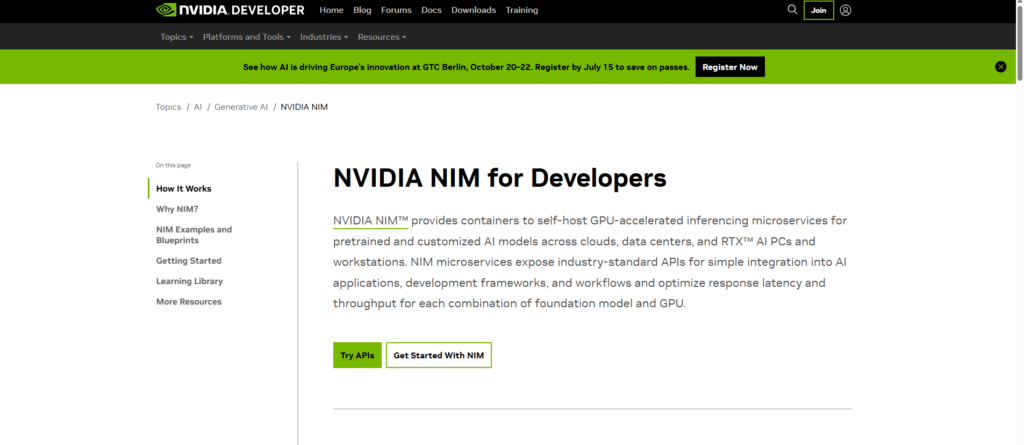The width and height of the screenshot is (1024, 445).
Task: Click the Try APIs button
Action: [357, 355]
